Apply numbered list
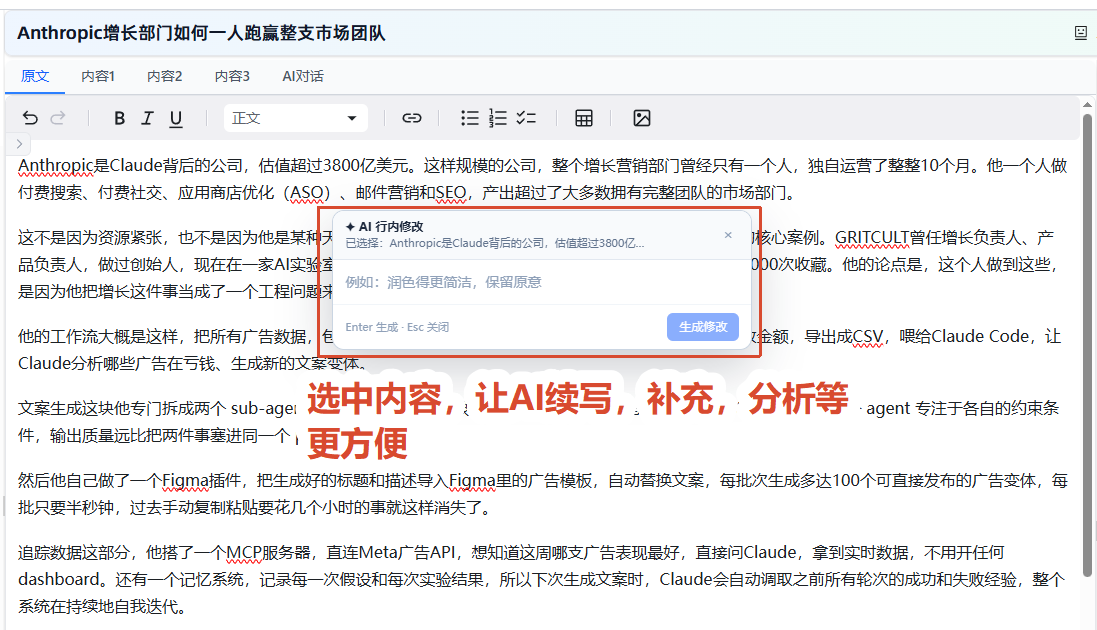1097x630 pixels. pos(498,118)
